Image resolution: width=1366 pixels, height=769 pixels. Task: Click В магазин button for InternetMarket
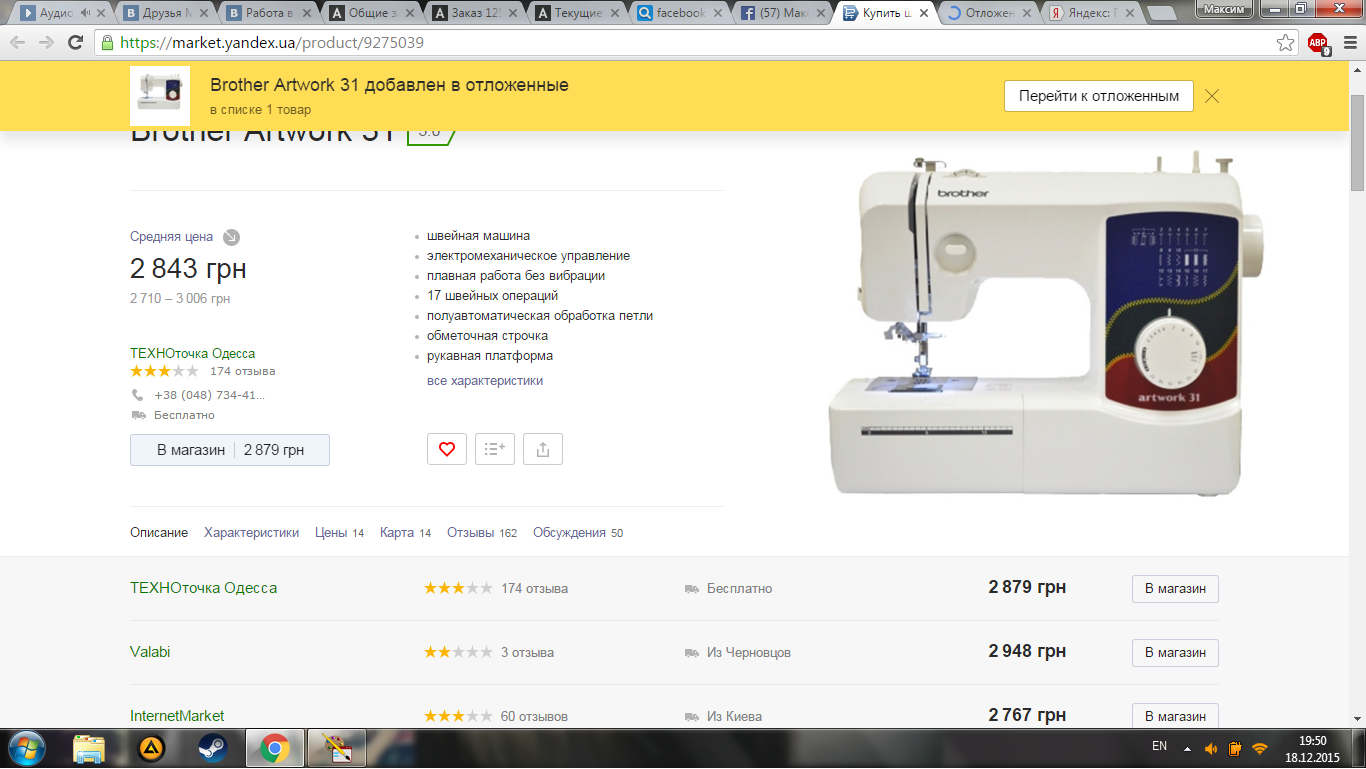click(1175, 716)
